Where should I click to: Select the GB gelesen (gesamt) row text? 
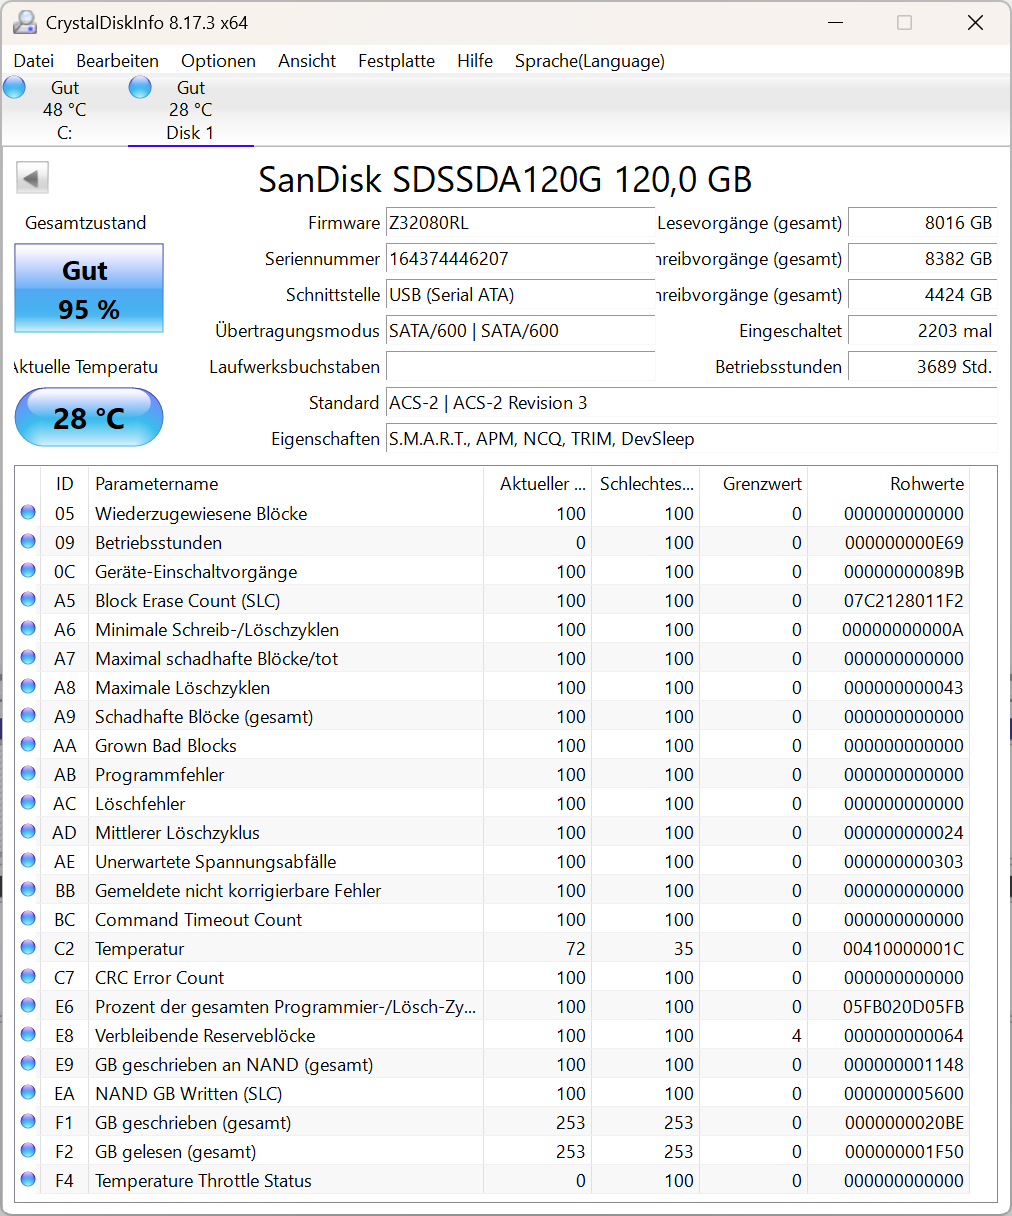coord(176,1151)
